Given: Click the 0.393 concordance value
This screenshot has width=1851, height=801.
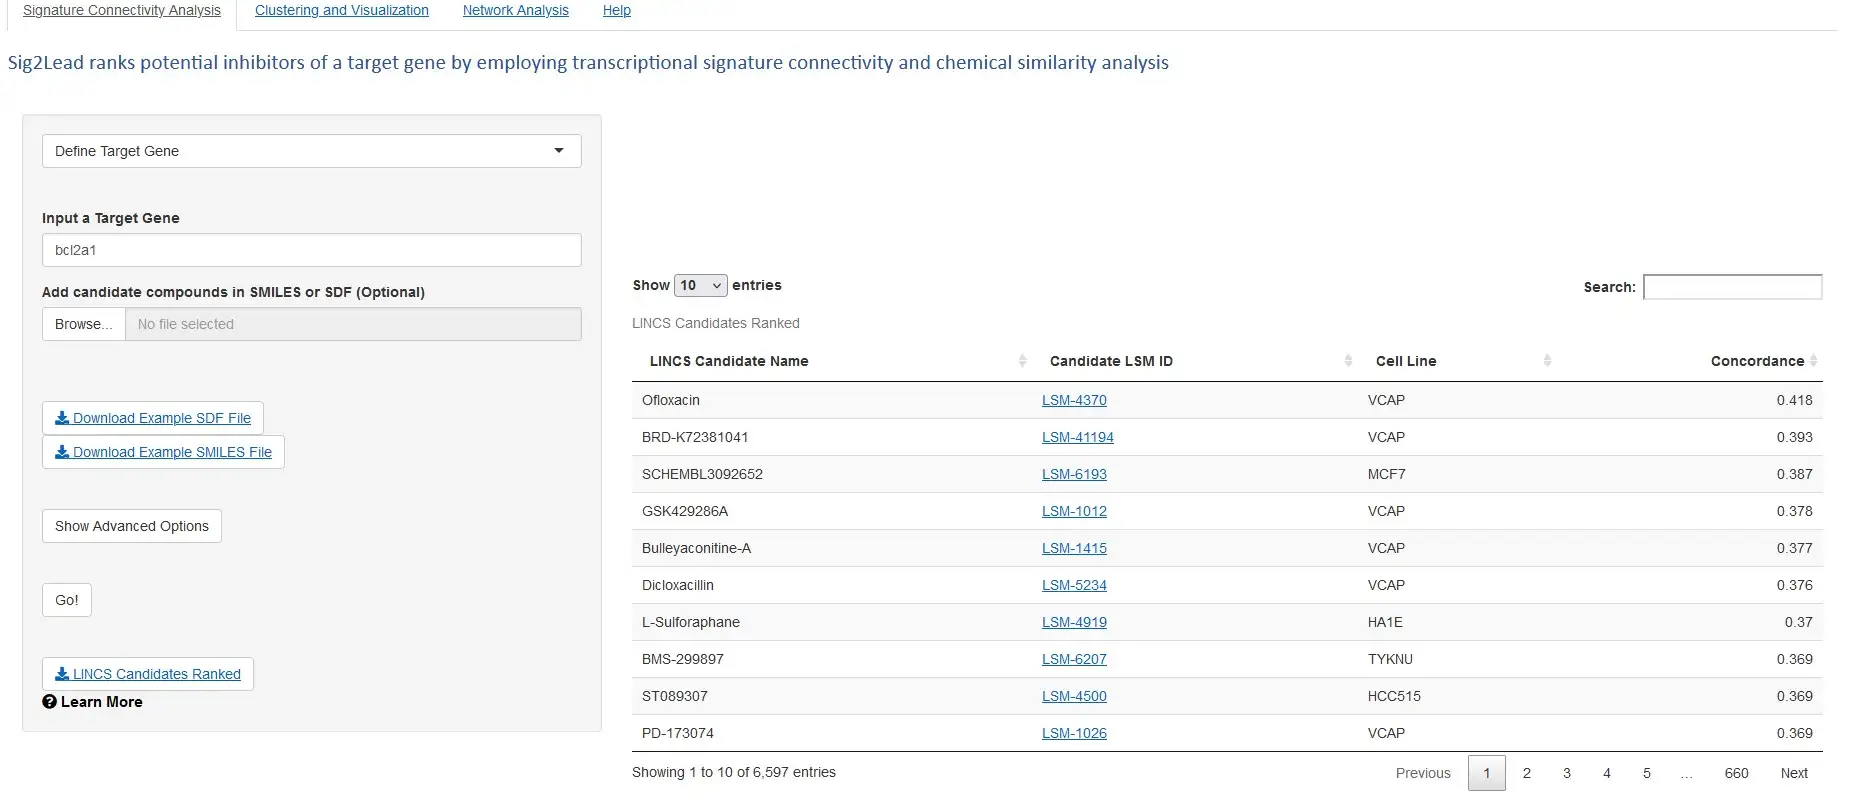Looking at the screenshot, I should click(1794, 437).
